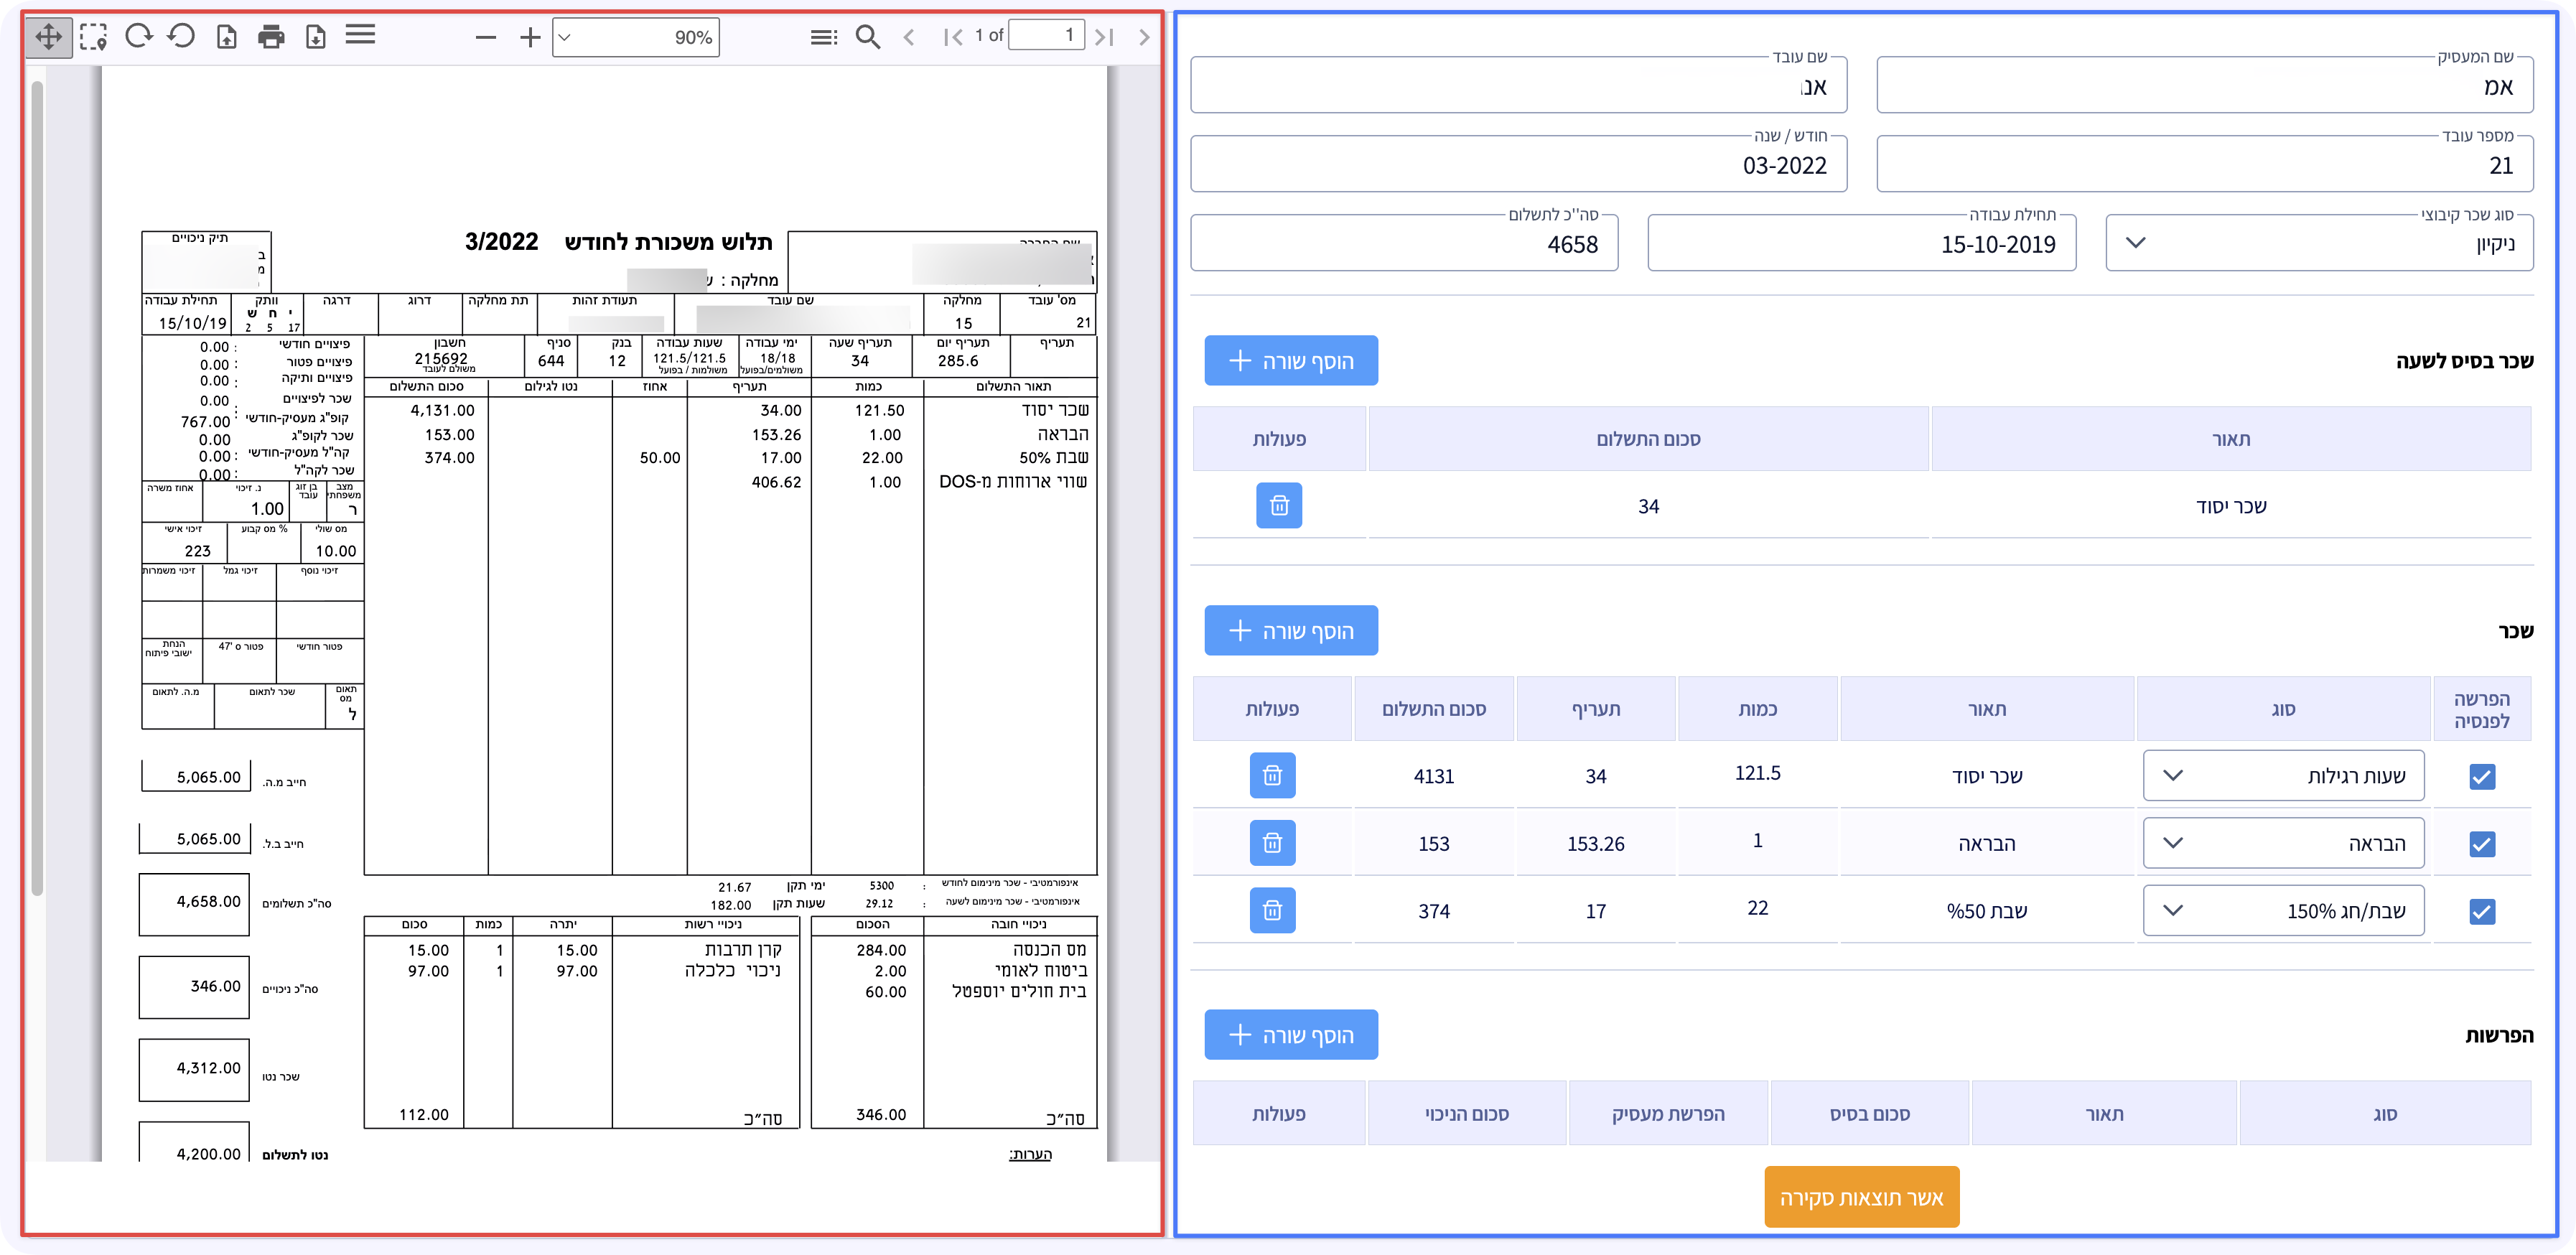
Task: Click הוסף שורה under הפרשות section
Action: [1290, 1034]
